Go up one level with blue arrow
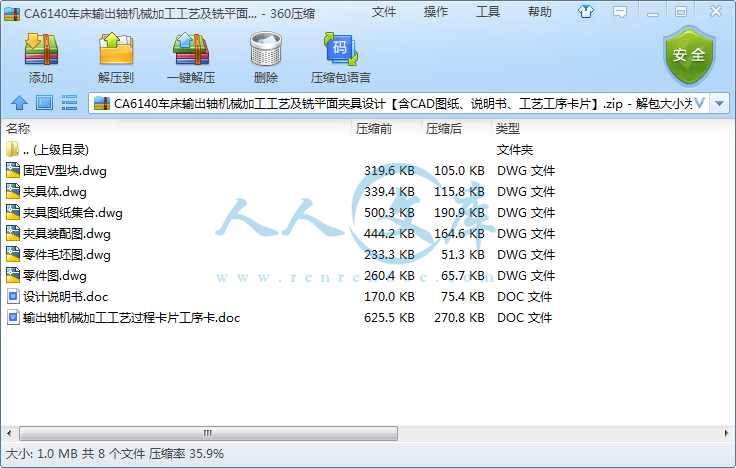 coord(19,103)
